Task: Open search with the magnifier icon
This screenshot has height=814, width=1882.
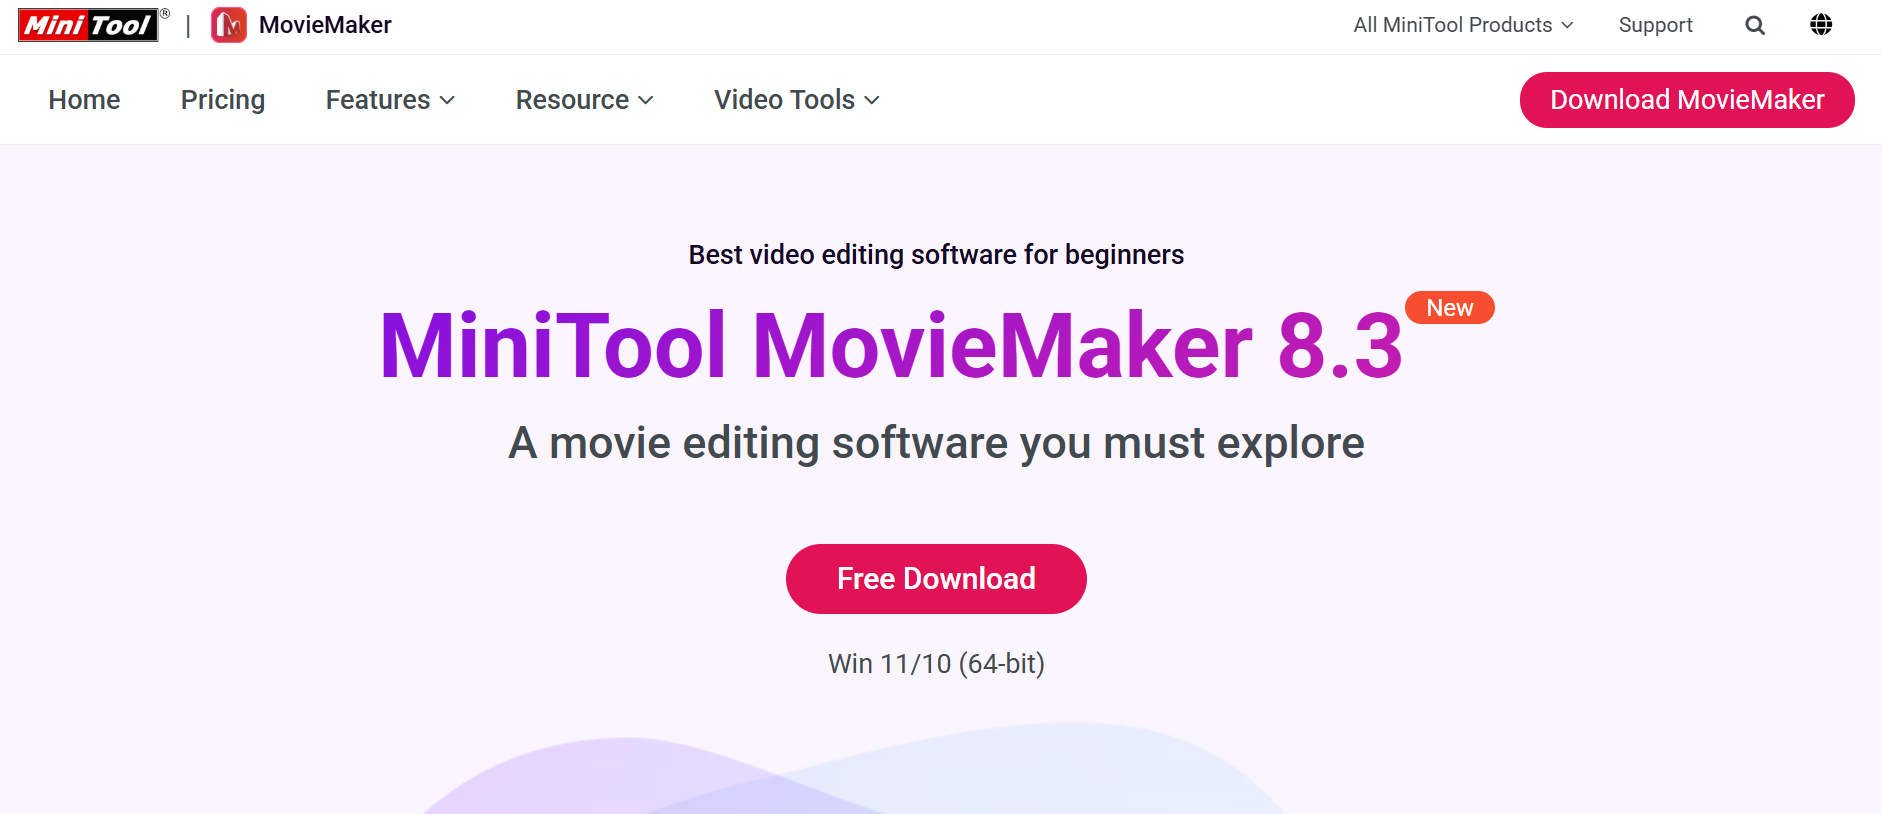Action: (x=1755, y=25)
